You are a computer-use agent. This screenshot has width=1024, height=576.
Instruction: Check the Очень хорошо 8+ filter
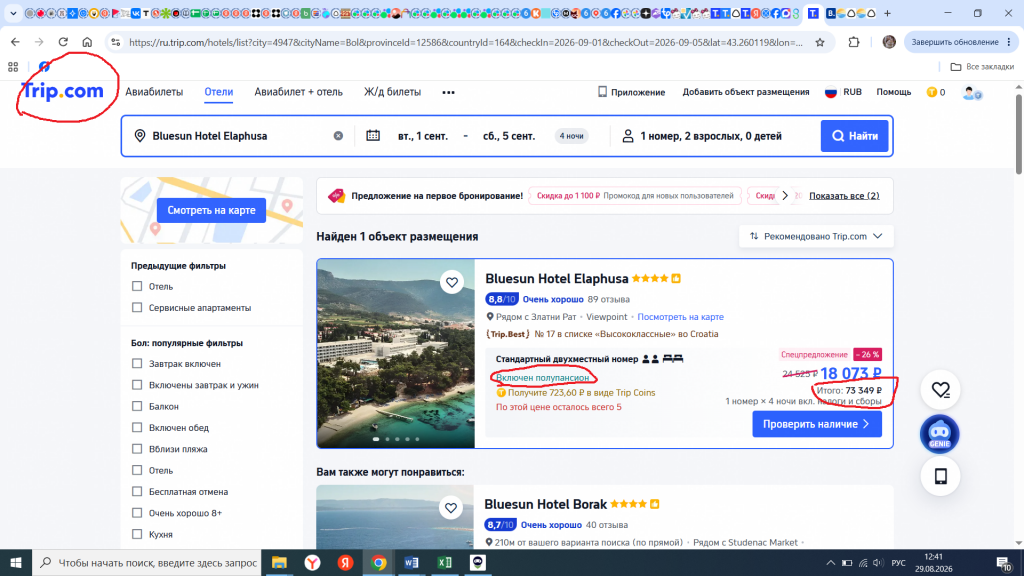click(x=136, y=513)
